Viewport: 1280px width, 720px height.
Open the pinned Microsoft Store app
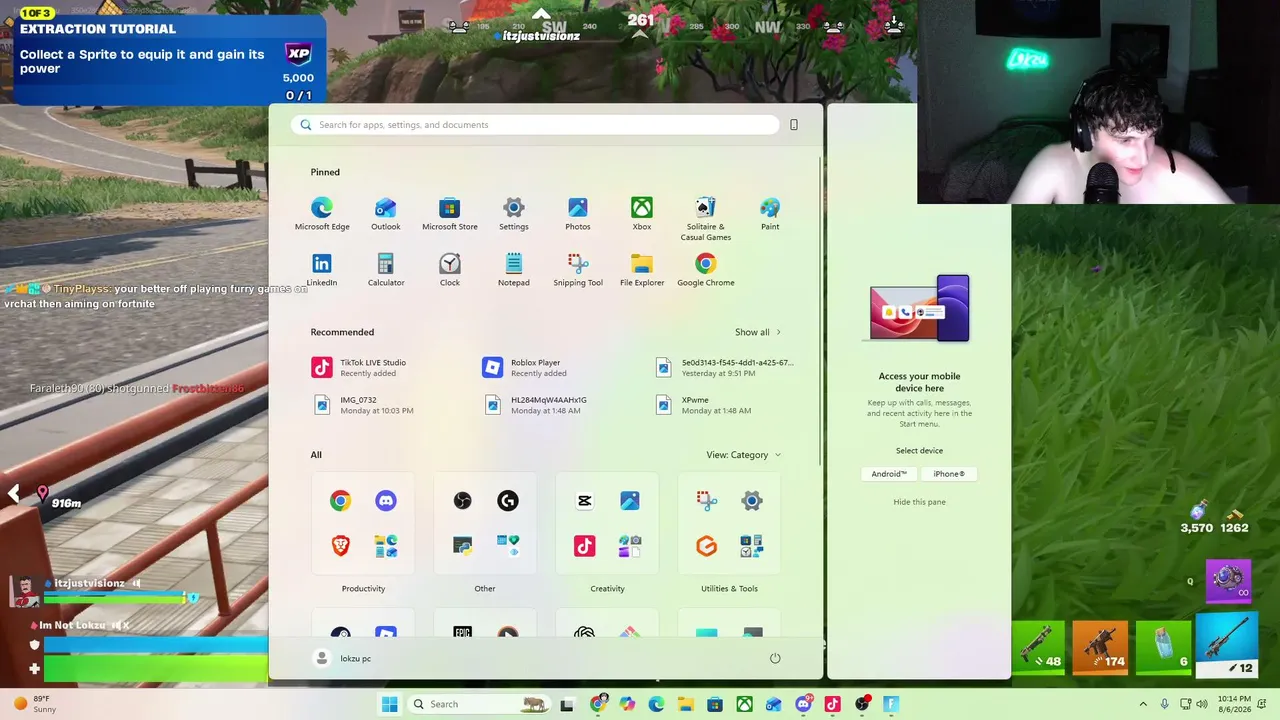(x=450, y=214)
